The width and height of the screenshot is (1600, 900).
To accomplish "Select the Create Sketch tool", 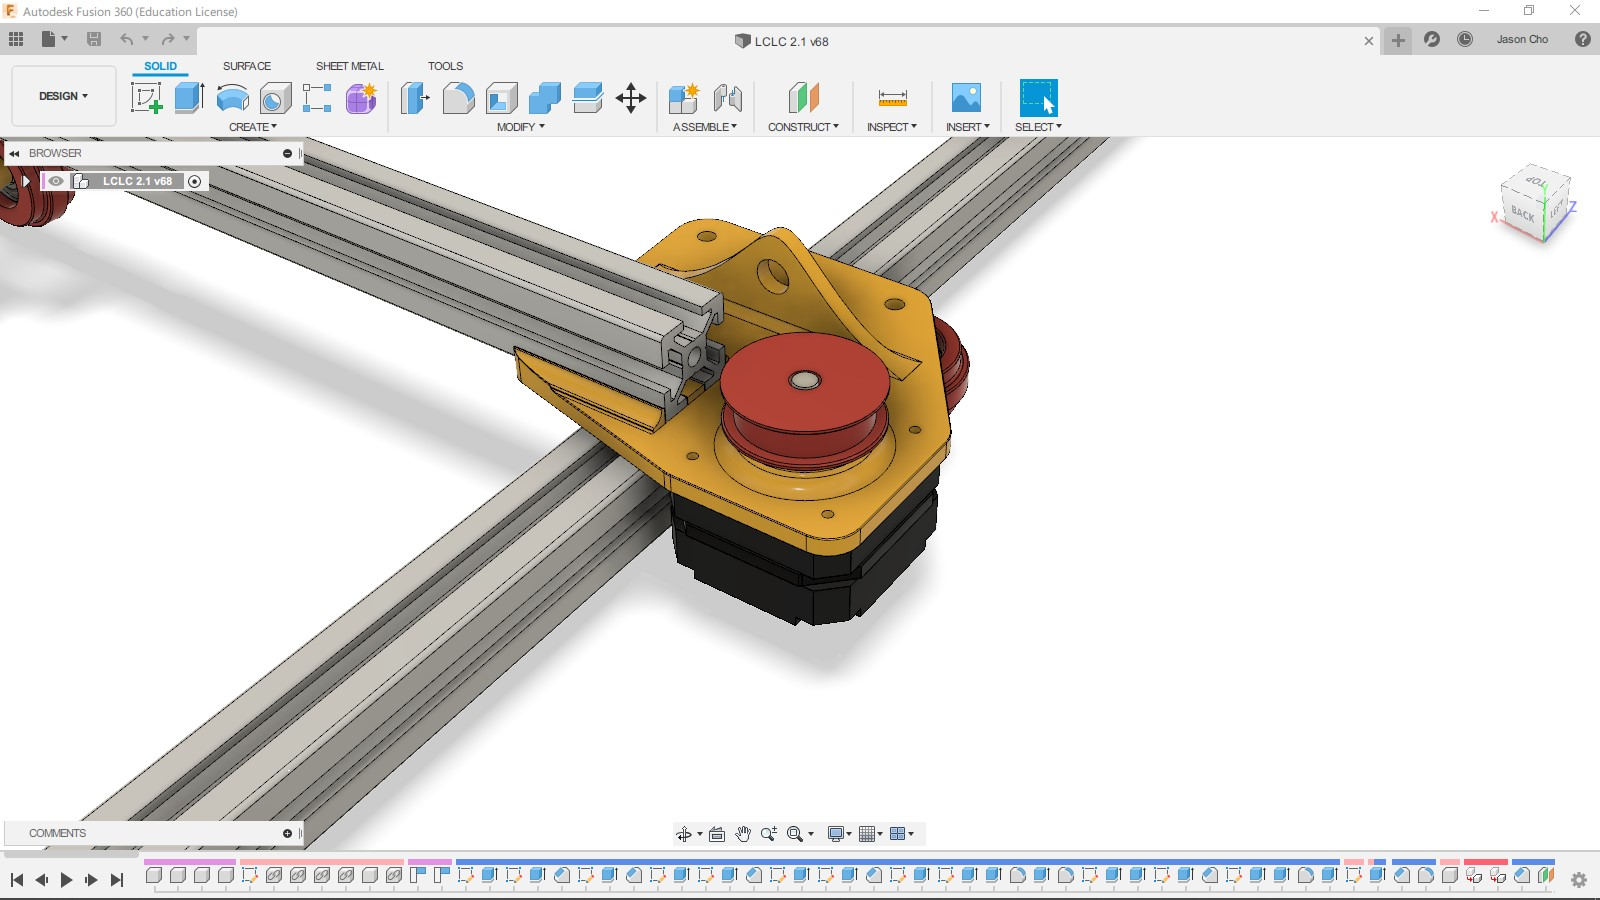I will 147,98.
